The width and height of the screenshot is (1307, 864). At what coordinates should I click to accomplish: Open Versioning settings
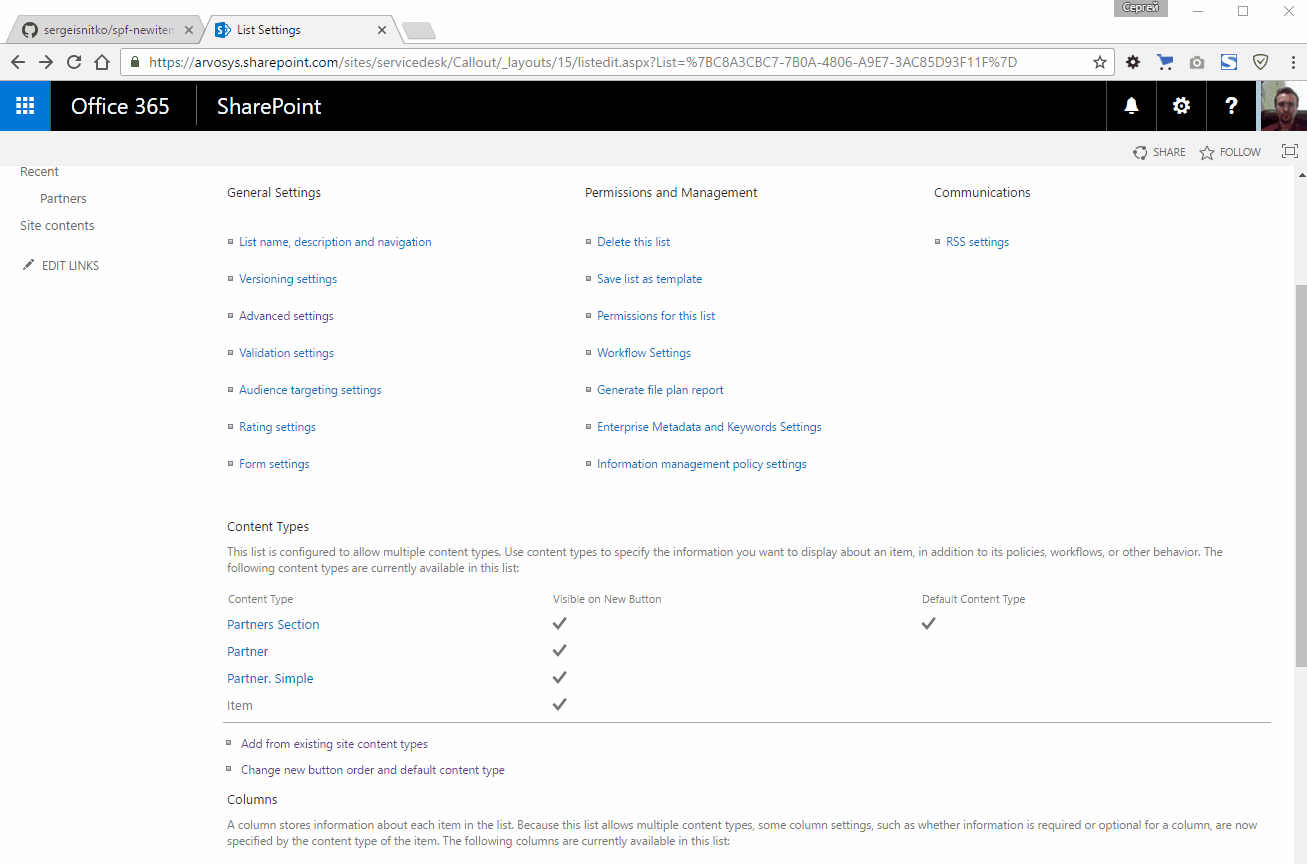click(288, 278)
